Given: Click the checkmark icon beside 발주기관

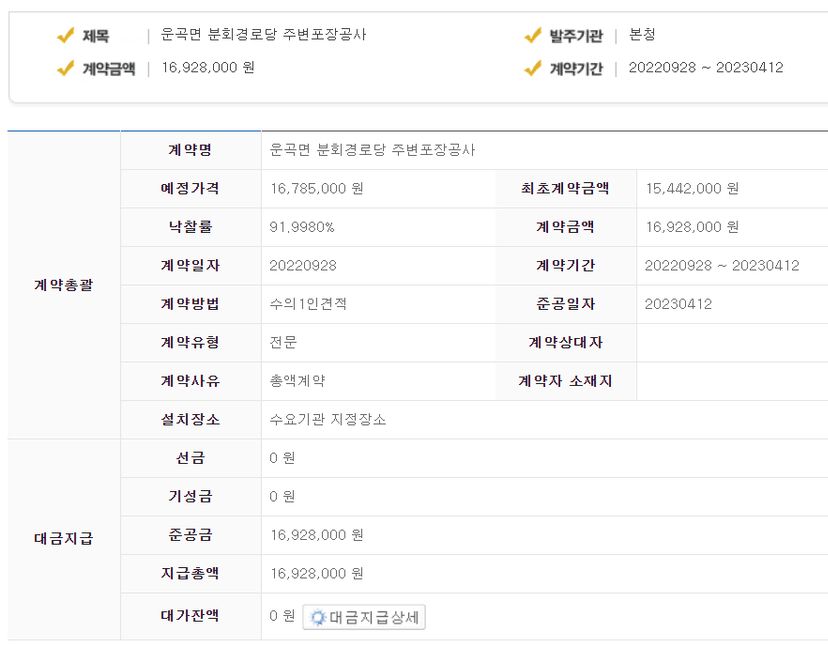Looking at the screenshot, I should (x=533, y=36).
